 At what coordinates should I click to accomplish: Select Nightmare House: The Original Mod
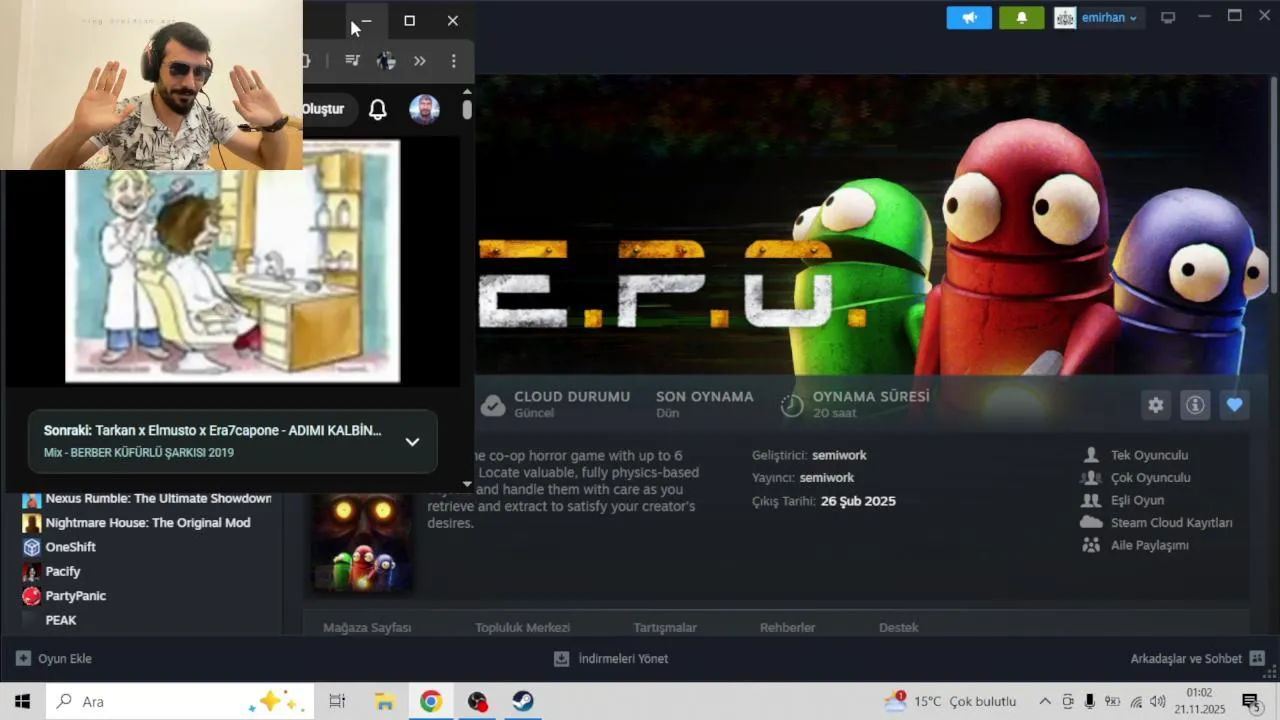(147, 523)
